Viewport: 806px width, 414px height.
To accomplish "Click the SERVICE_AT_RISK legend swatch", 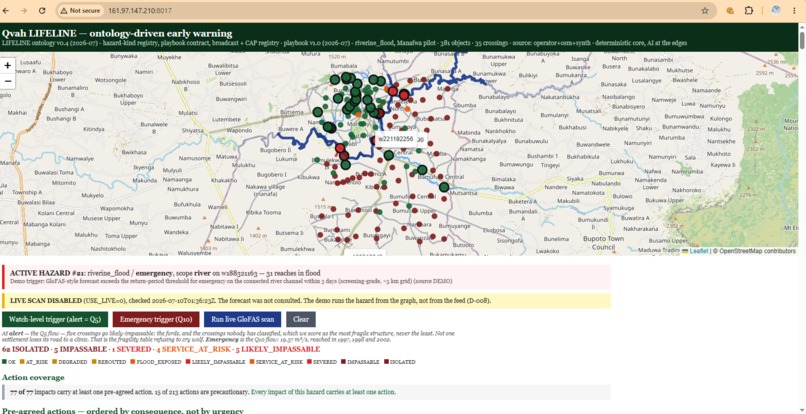I will [252, 362].
